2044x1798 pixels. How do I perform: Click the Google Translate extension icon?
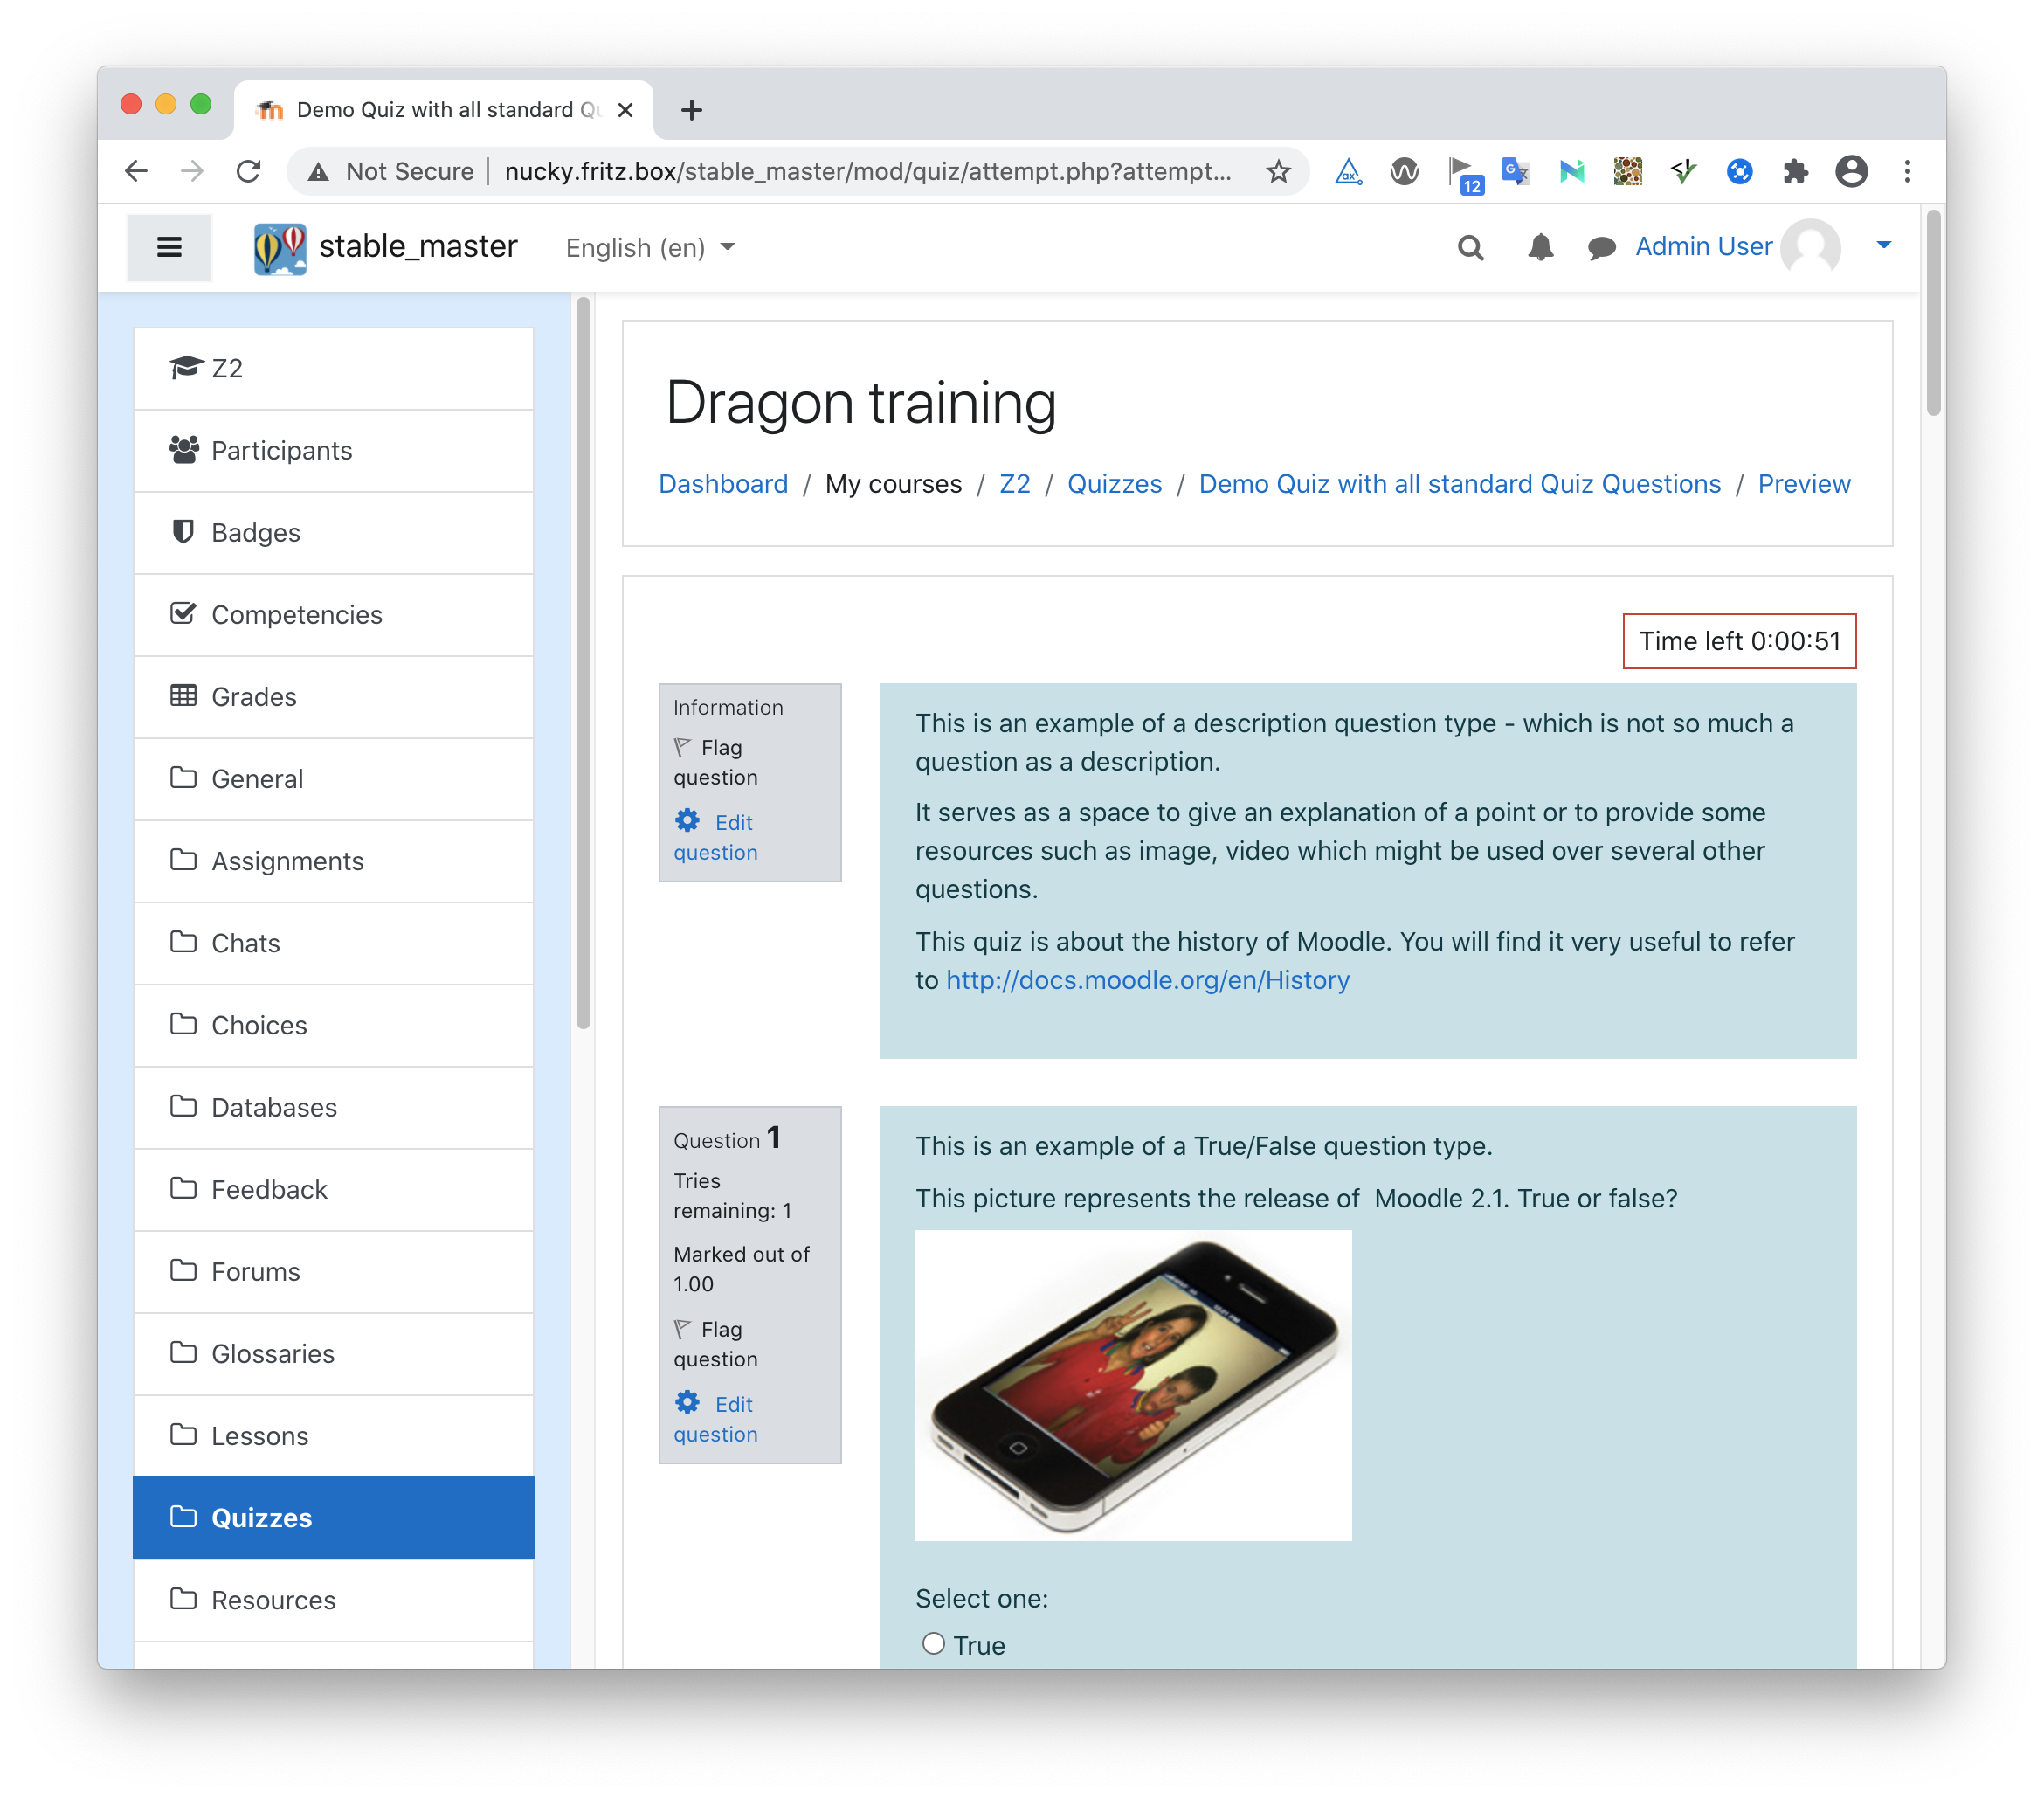(x=1516, y=171)
